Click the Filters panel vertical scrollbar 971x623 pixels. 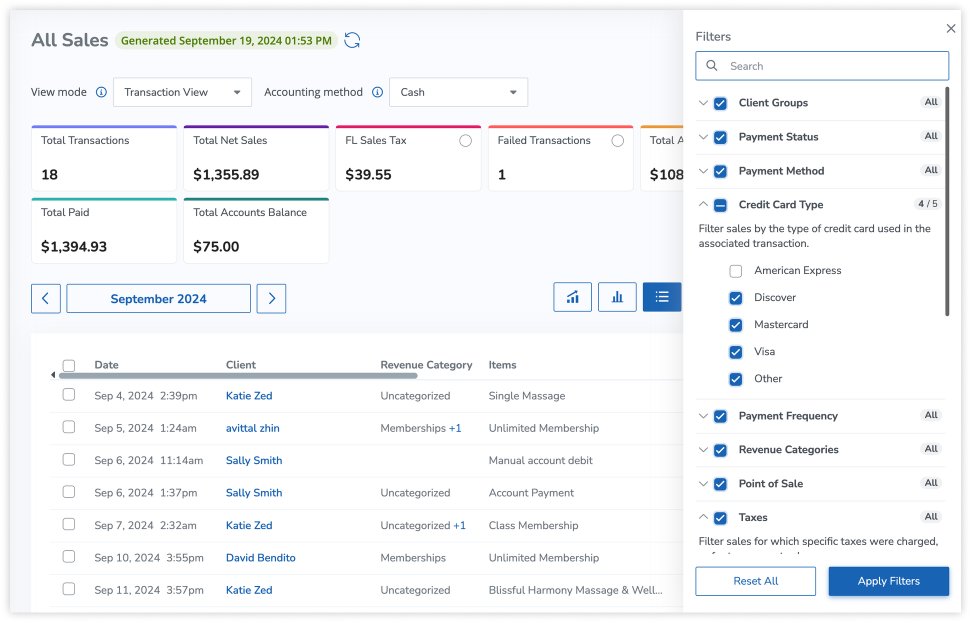coord(947,202)
